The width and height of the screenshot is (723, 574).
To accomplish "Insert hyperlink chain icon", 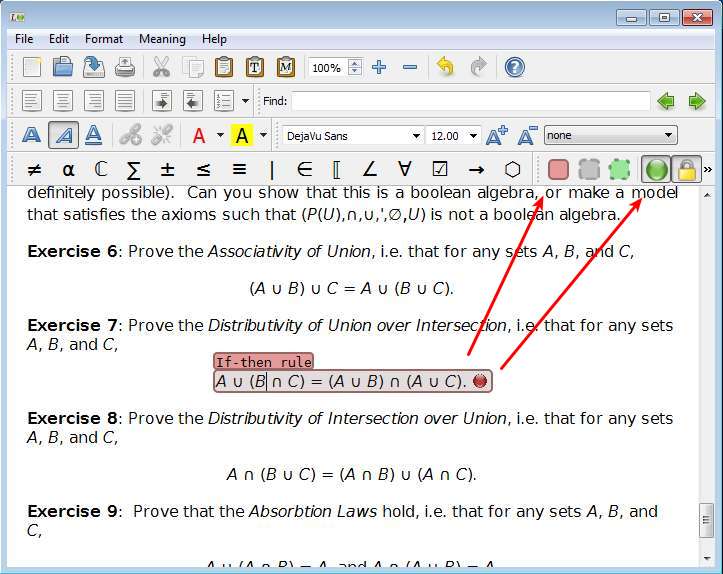I will pyautogui.click(x=130, y=135).
